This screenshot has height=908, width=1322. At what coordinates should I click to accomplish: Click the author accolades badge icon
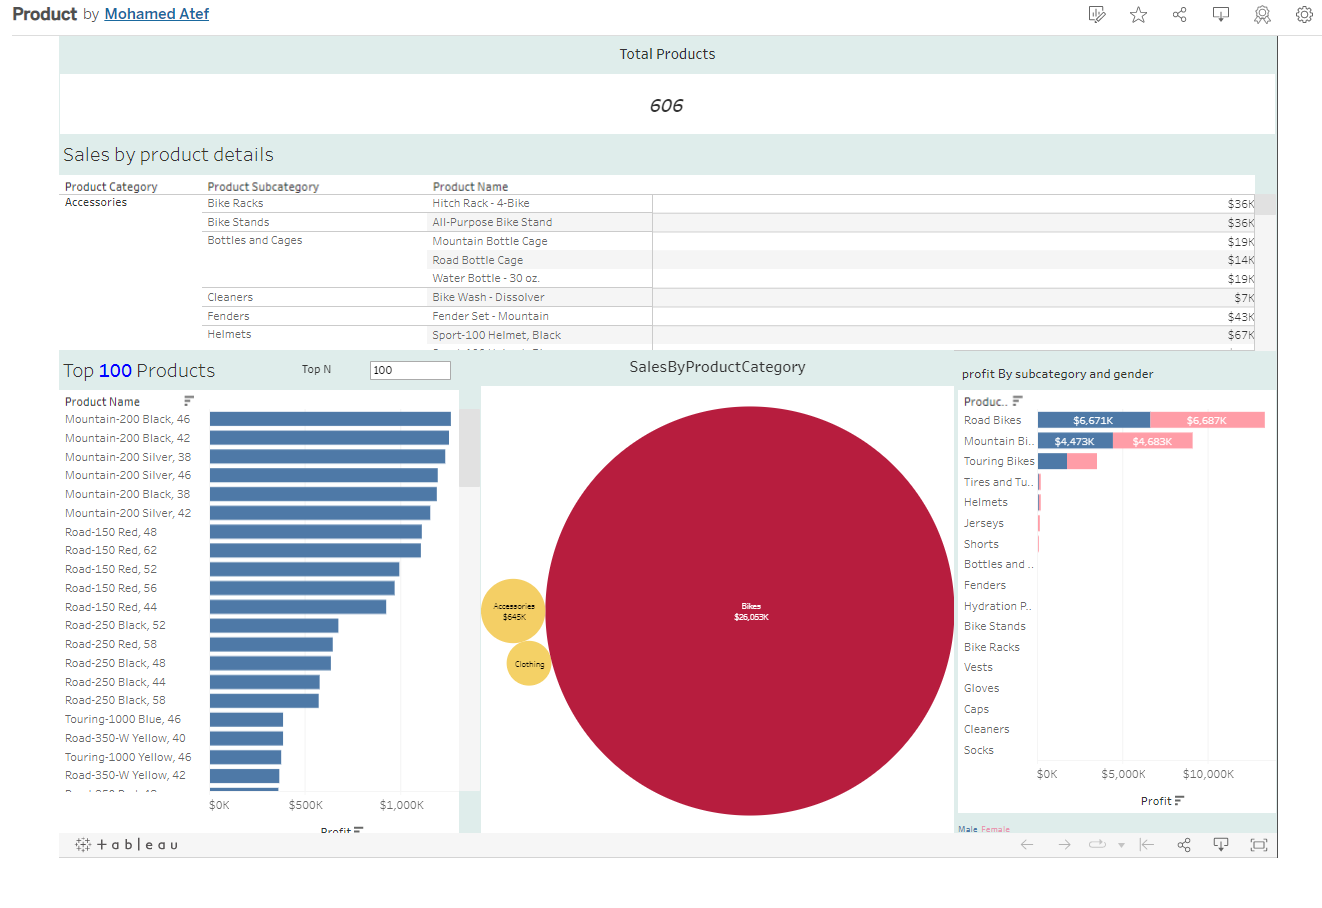coord(1262,14)
